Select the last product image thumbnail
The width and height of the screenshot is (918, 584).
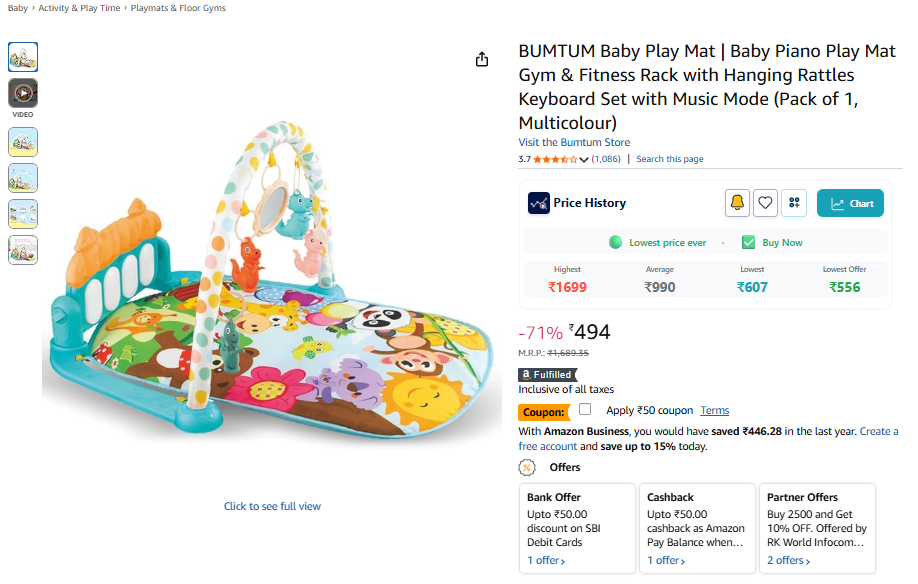click(23, 249)
